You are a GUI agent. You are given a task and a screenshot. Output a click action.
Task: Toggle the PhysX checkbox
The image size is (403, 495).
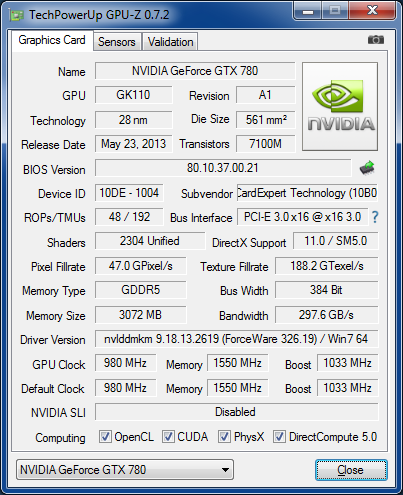(x=224, y=436)
